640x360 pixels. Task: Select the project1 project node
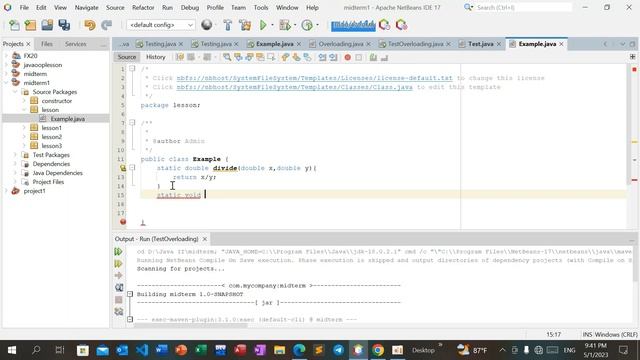point(34,191)
